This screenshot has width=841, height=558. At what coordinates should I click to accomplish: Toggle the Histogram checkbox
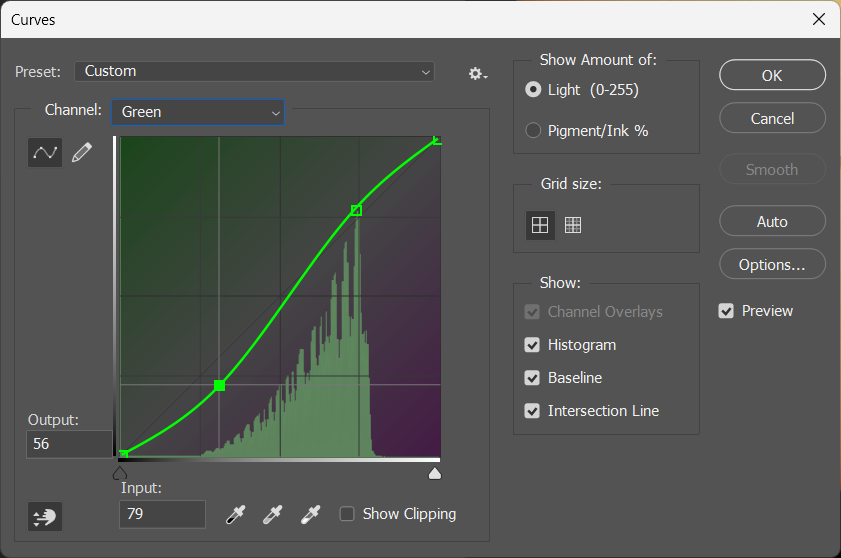click(x=532, y=345)
